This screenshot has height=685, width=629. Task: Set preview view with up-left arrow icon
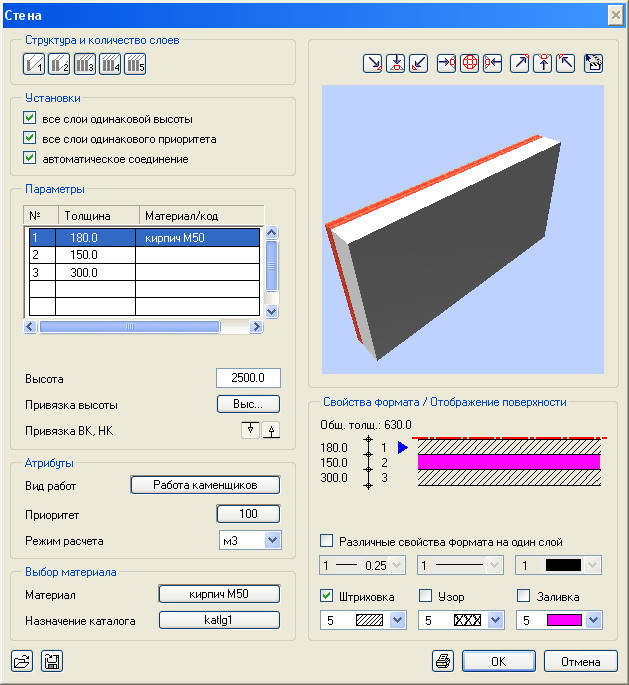(x=566, y=63)
